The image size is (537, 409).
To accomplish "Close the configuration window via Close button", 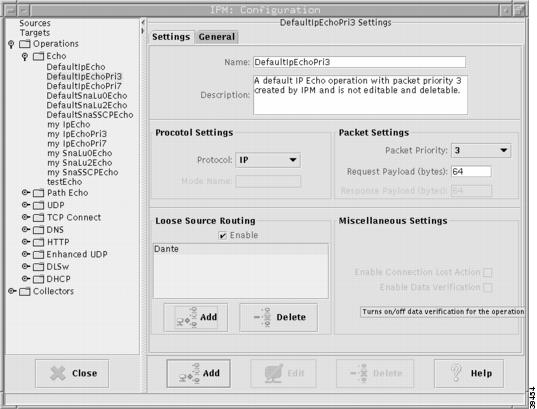I will [x=72, y=373].
